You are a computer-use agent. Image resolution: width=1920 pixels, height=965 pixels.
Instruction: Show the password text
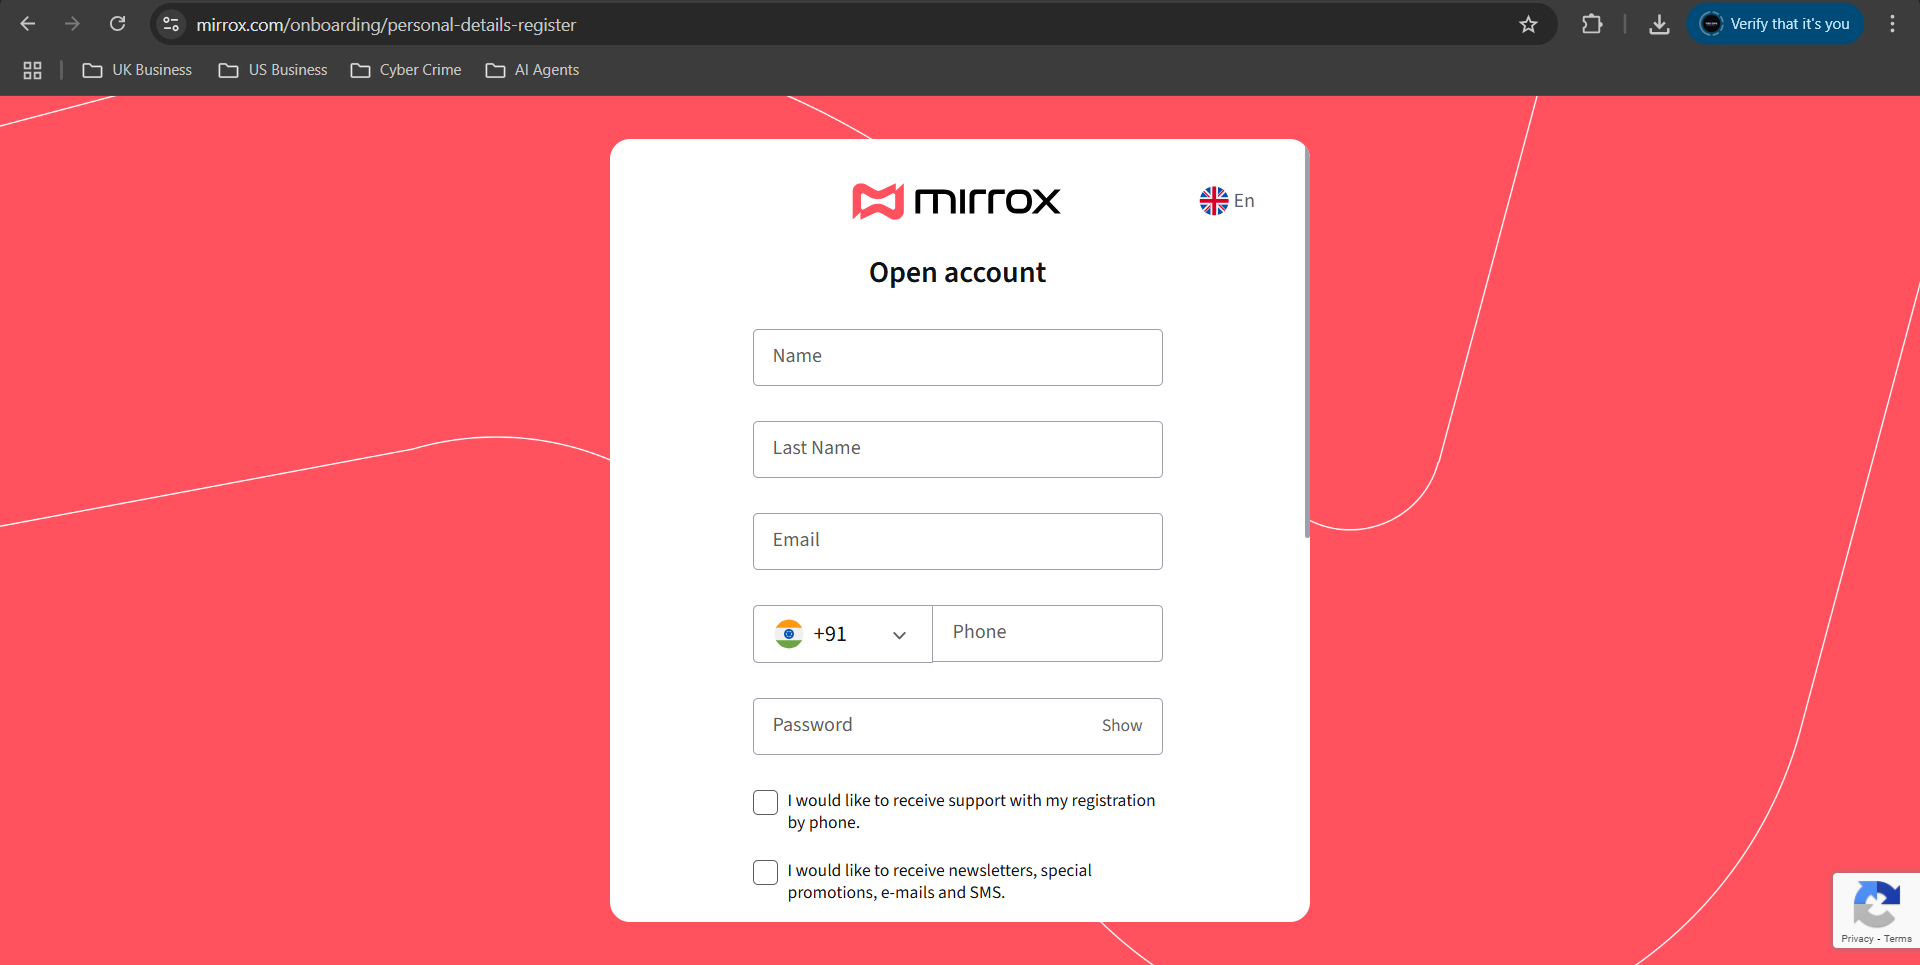tap(1121, 725)
